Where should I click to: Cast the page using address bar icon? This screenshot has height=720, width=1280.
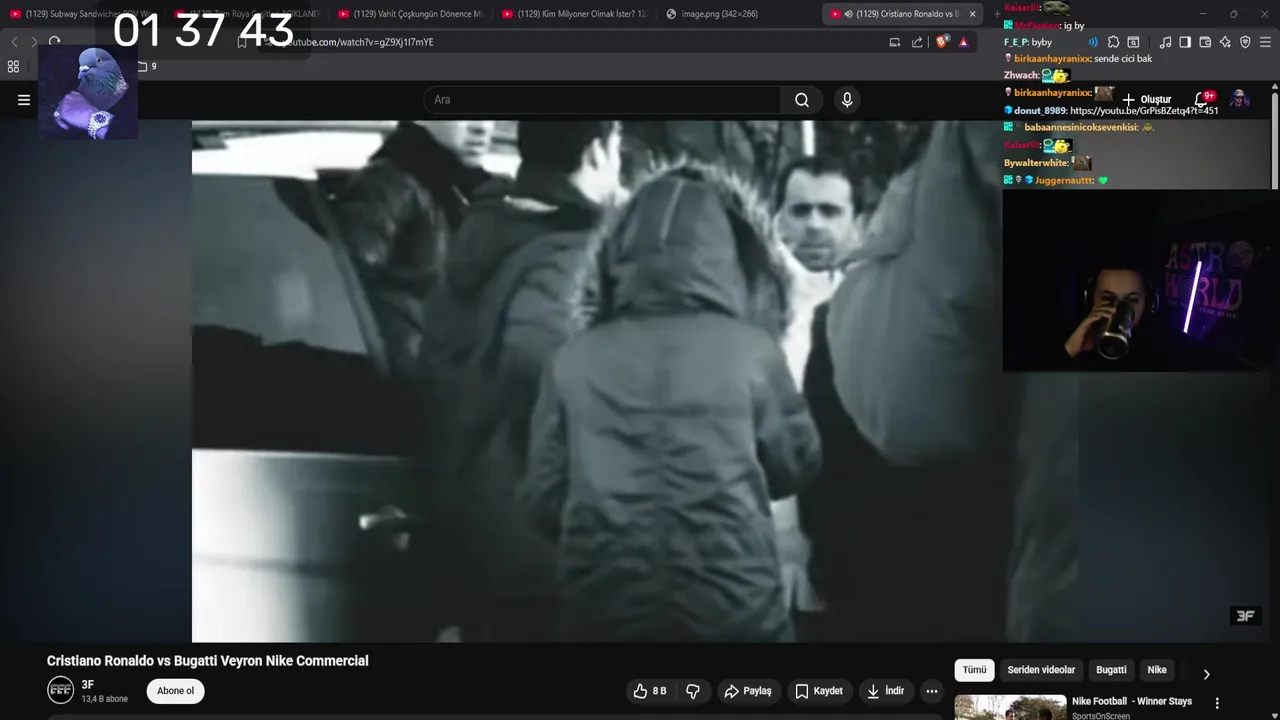pyautogui.click(x=895, y=42)
